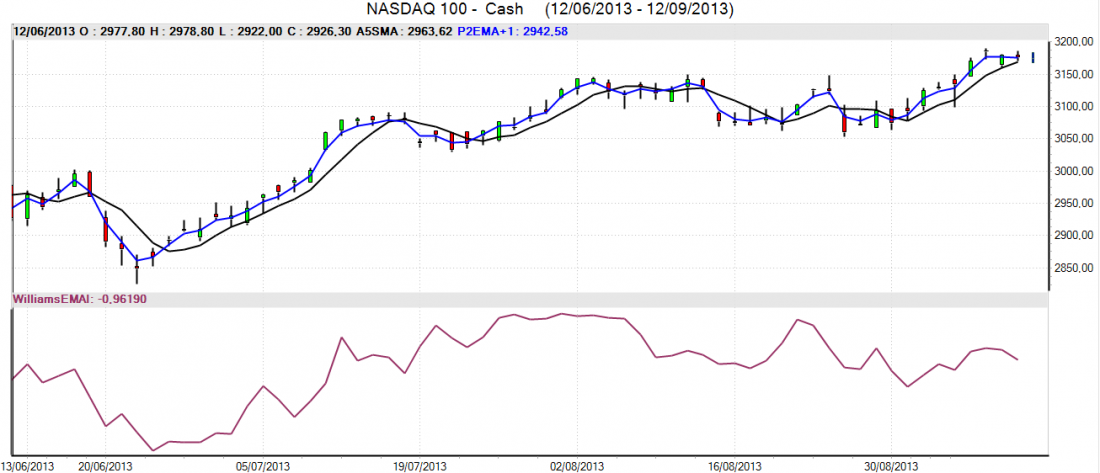Select the 30/08/2013 date marker
The image size is (1100, 473).
click(891, 466)
